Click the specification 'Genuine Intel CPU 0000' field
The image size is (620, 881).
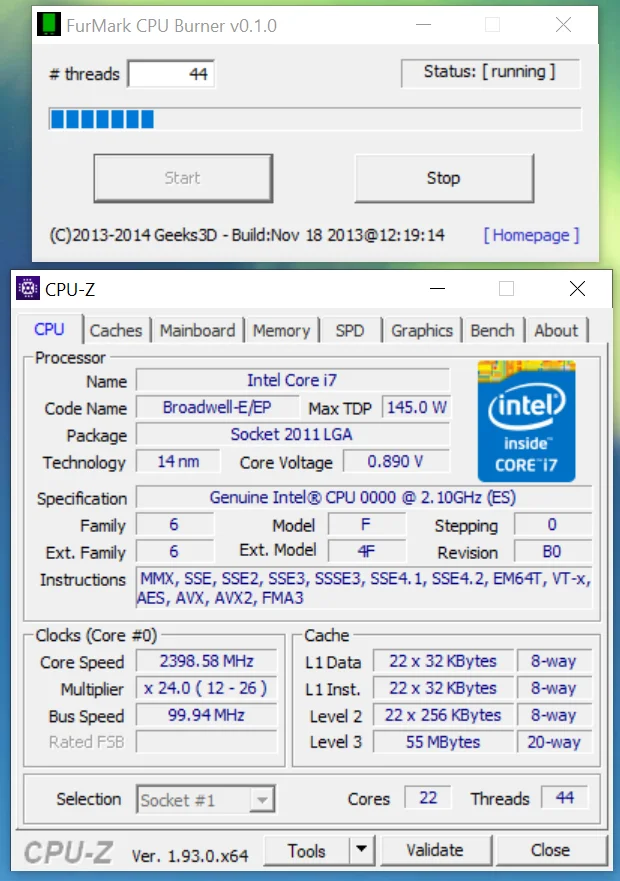364,497
